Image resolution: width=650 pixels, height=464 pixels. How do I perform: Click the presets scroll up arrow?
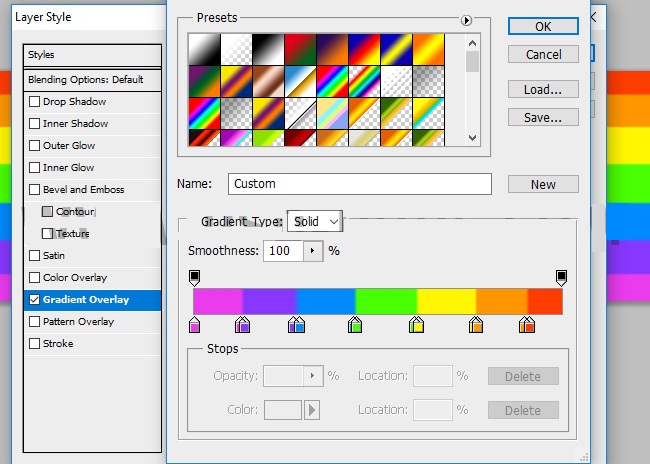click(x=473, y=43)
